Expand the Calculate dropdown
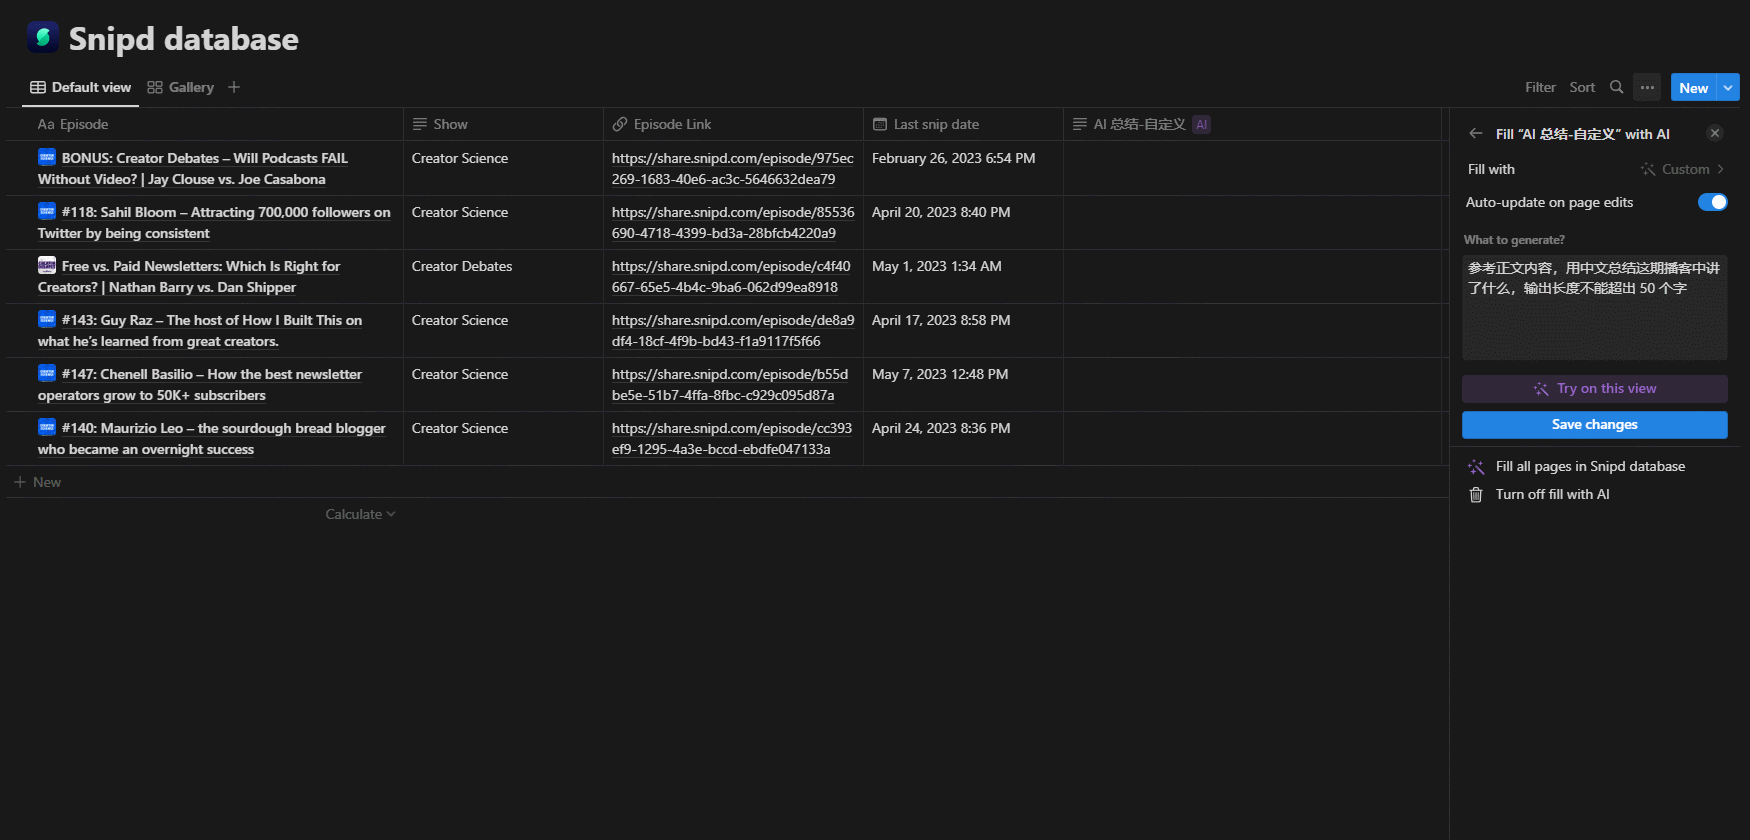The height and width of the screenshot is (840, 1750). (360, 514)
